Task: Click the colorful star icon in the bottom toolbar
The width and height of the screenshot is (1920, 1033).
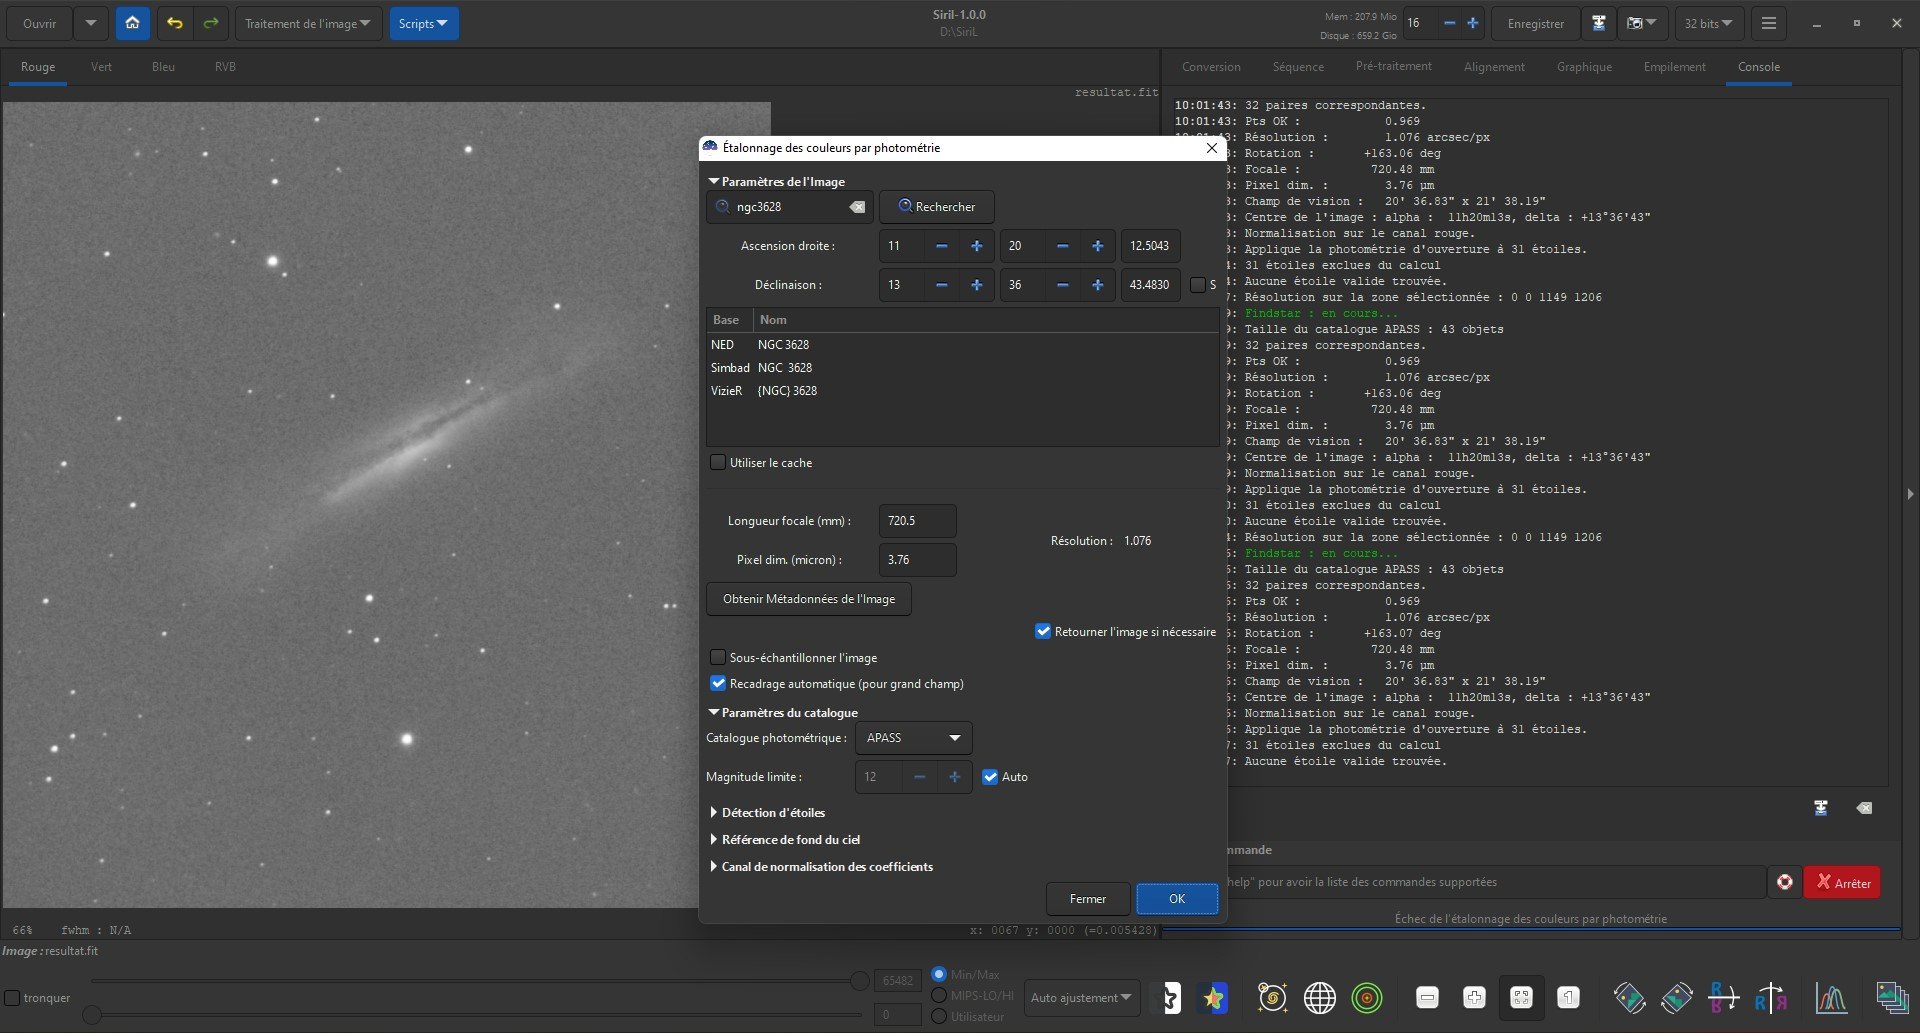Action: [1213, 997]
